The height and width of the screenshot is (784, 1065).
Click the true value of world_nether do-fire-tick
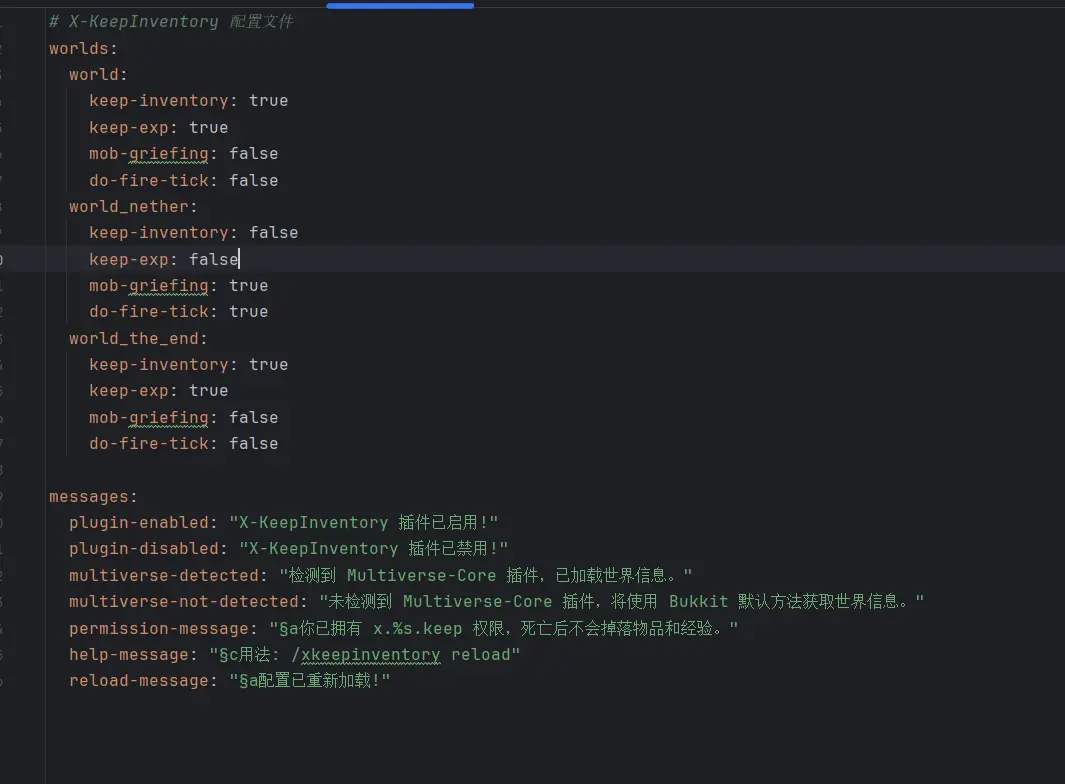(x=248, y=311)
